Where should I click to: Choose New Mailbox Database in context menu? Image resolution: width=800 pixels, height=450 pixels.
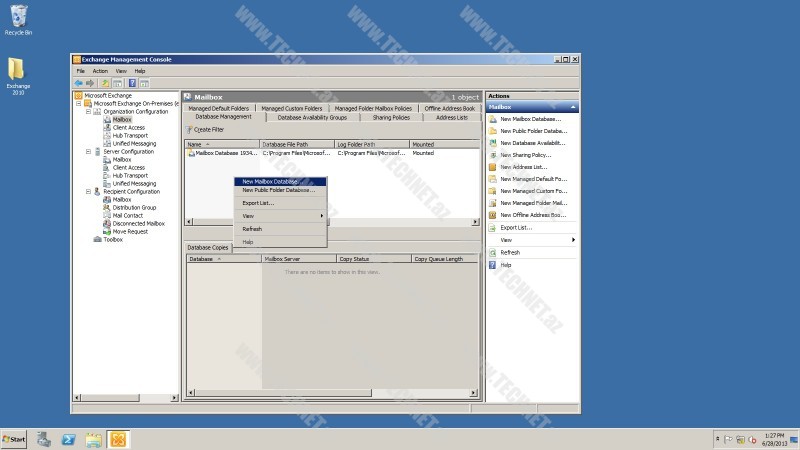coord(280,182)
